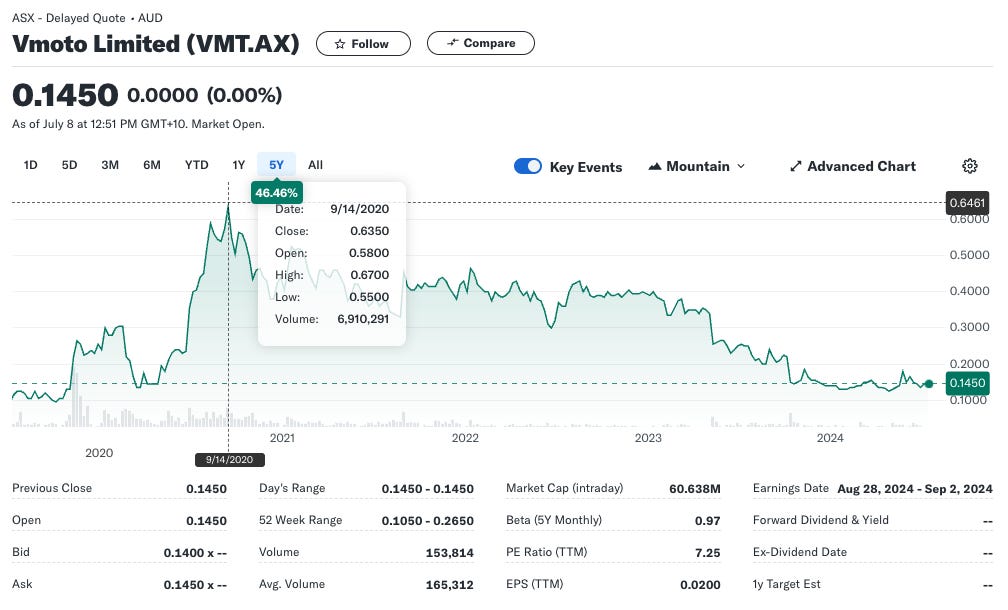Click the 2021 year label on axis
This screenshot has width=1008, height=610.
[x=282, y=438]
